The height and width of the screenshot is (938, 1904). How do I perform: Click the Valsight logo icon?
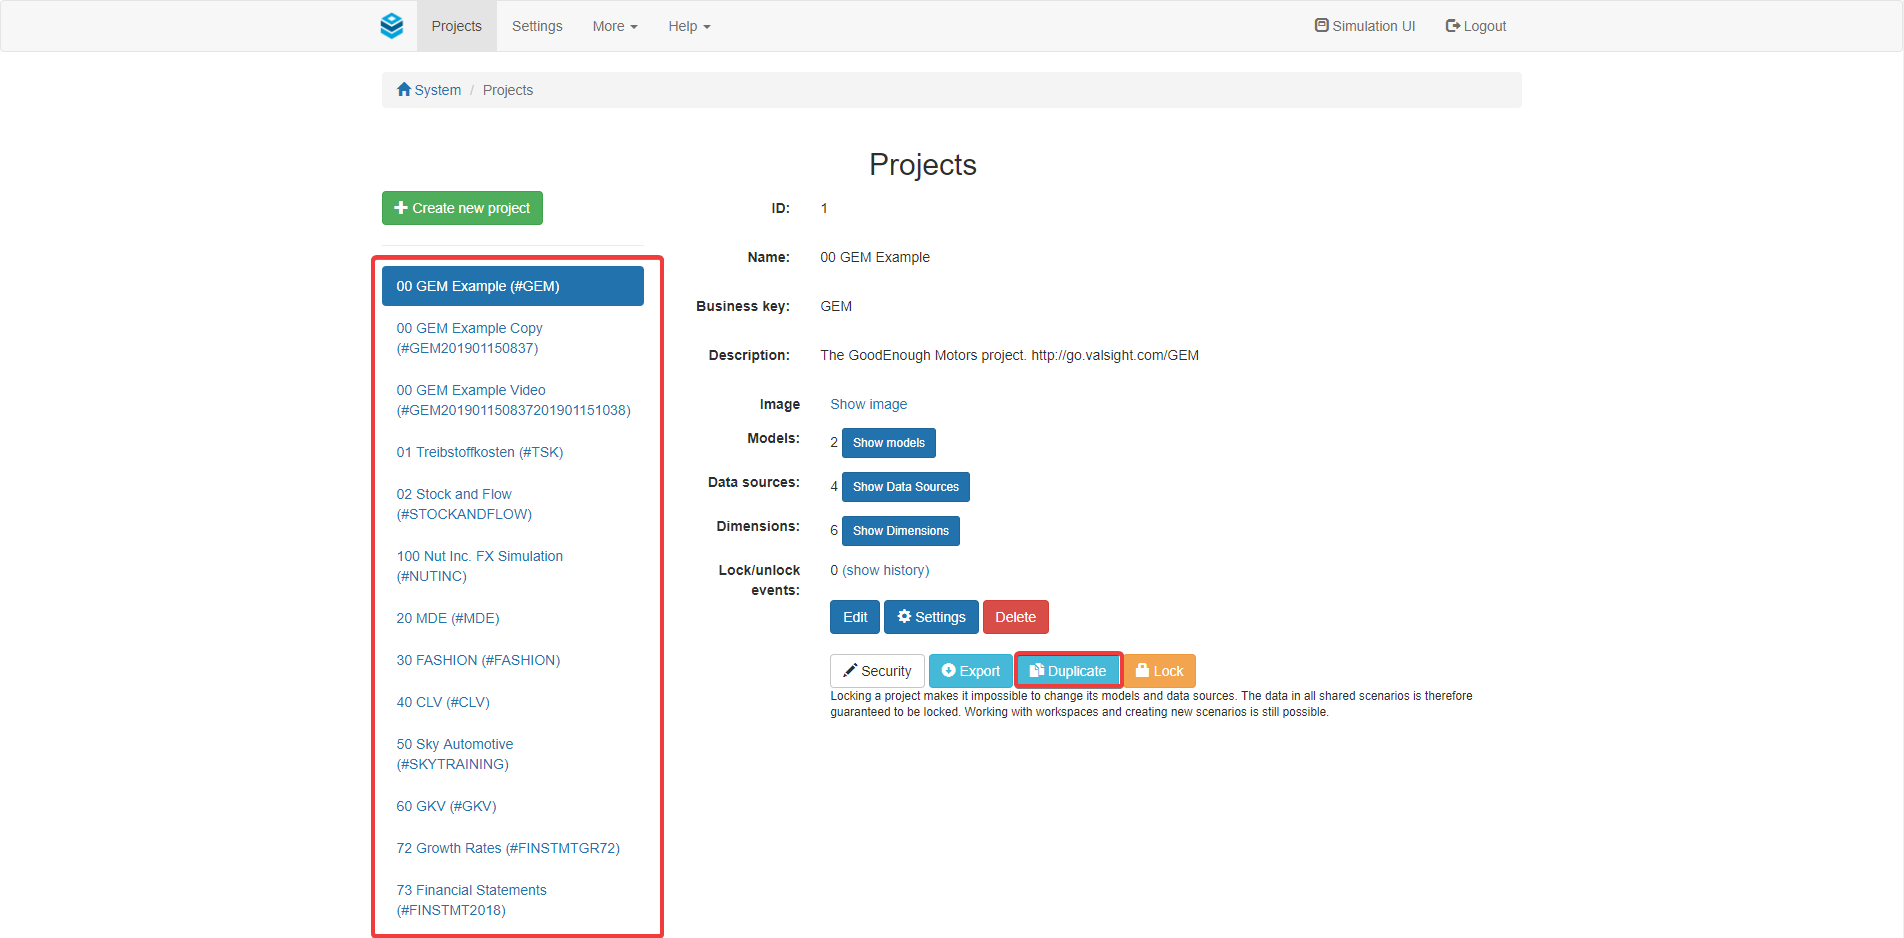[391, 26]
